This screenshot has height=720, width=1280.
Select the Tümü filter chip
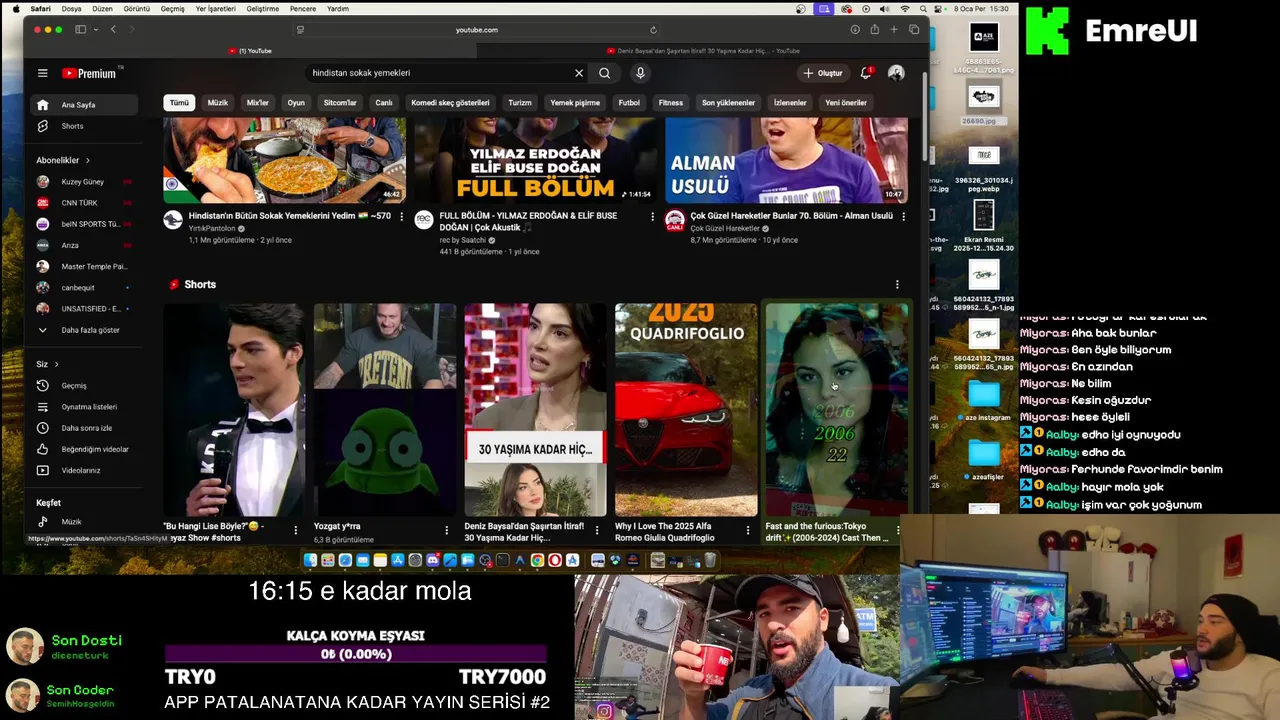[179, 103]
